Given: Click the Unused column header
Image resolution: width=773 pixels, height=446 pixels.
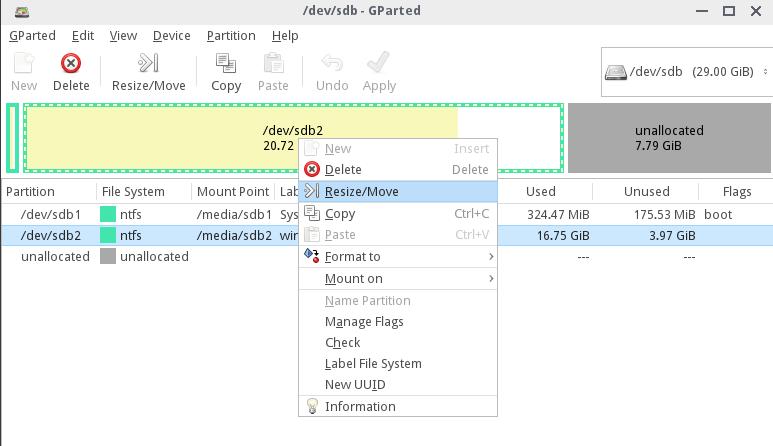Looking at the screenshot, I should tap(645, 191).
